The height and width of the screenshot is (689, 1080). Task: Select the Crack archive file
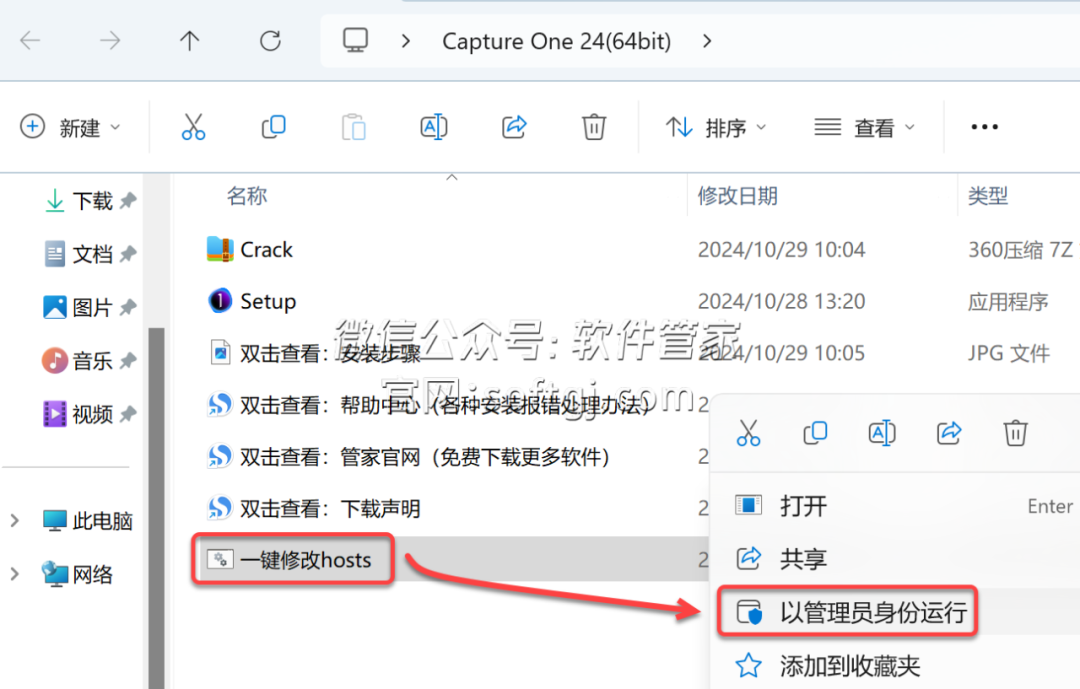[x=249, y=249]
